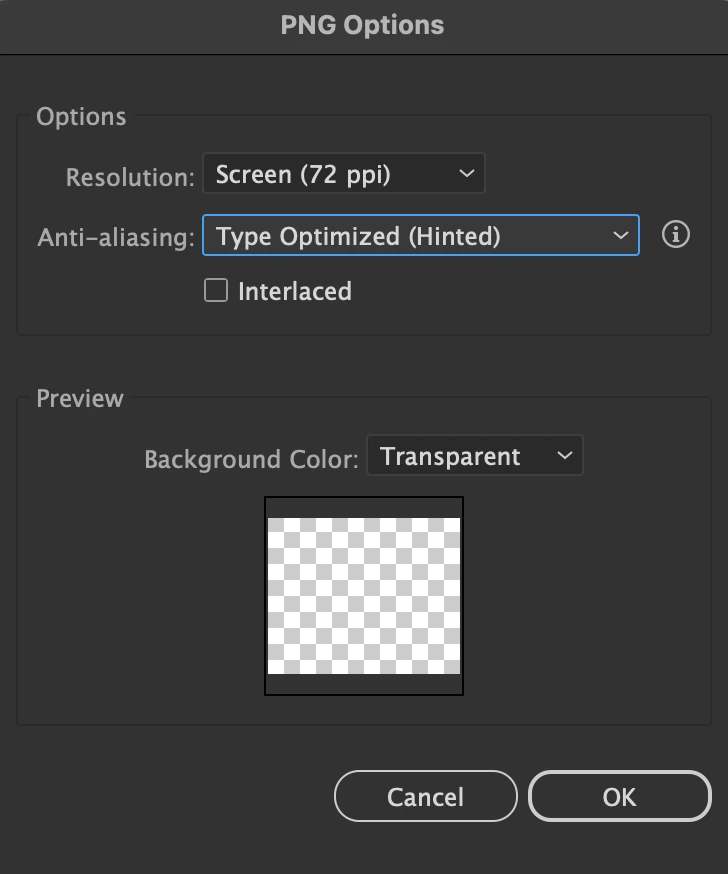Click the Interlaced label text
The width and height of the screenshot is (728, 874).
tap(295, 292)
